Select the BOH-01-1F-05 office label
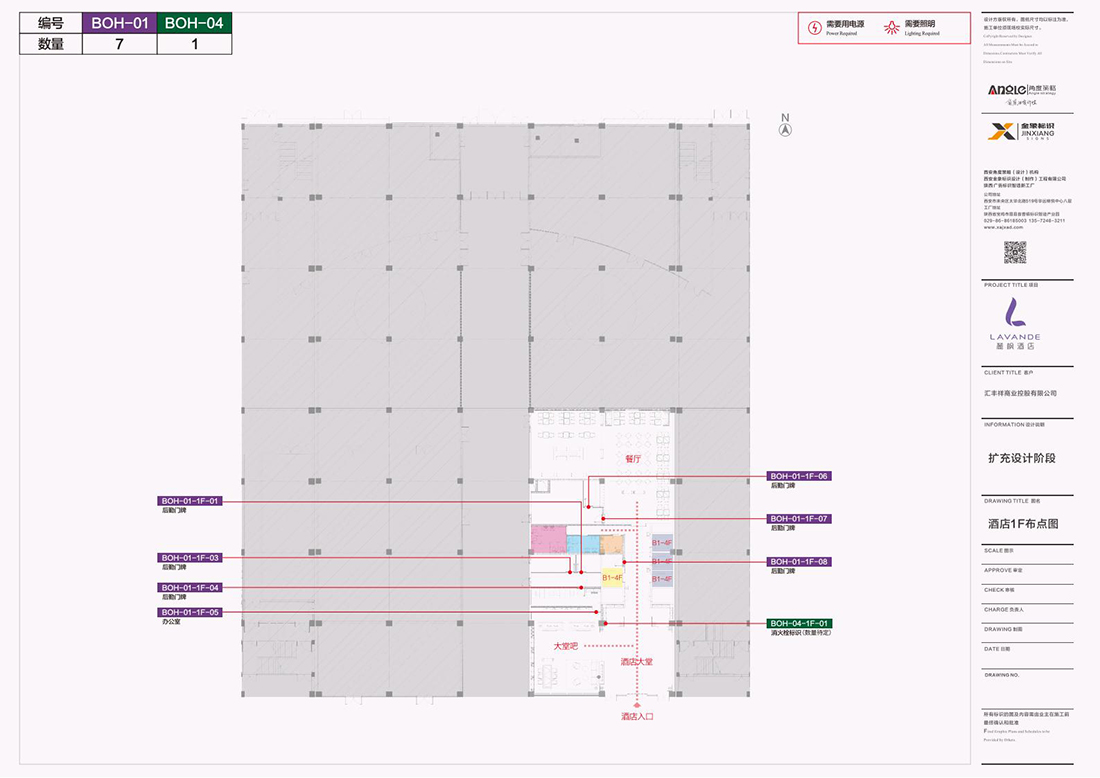The height and width of the screenshot is (778, 1100). [x=189, y=612]
